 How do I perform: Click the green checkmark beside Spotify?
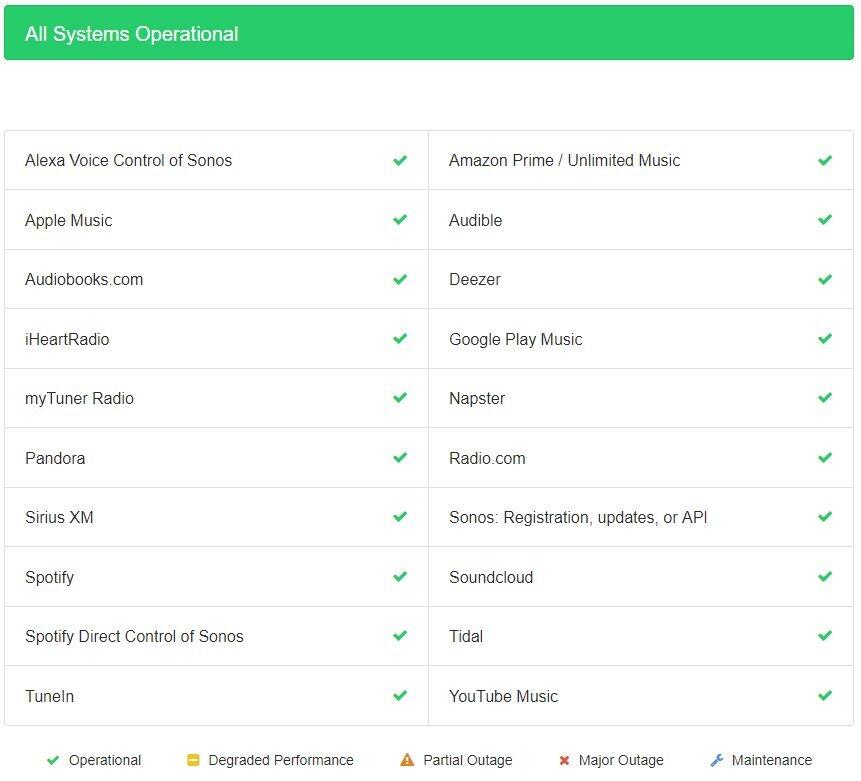400,577
